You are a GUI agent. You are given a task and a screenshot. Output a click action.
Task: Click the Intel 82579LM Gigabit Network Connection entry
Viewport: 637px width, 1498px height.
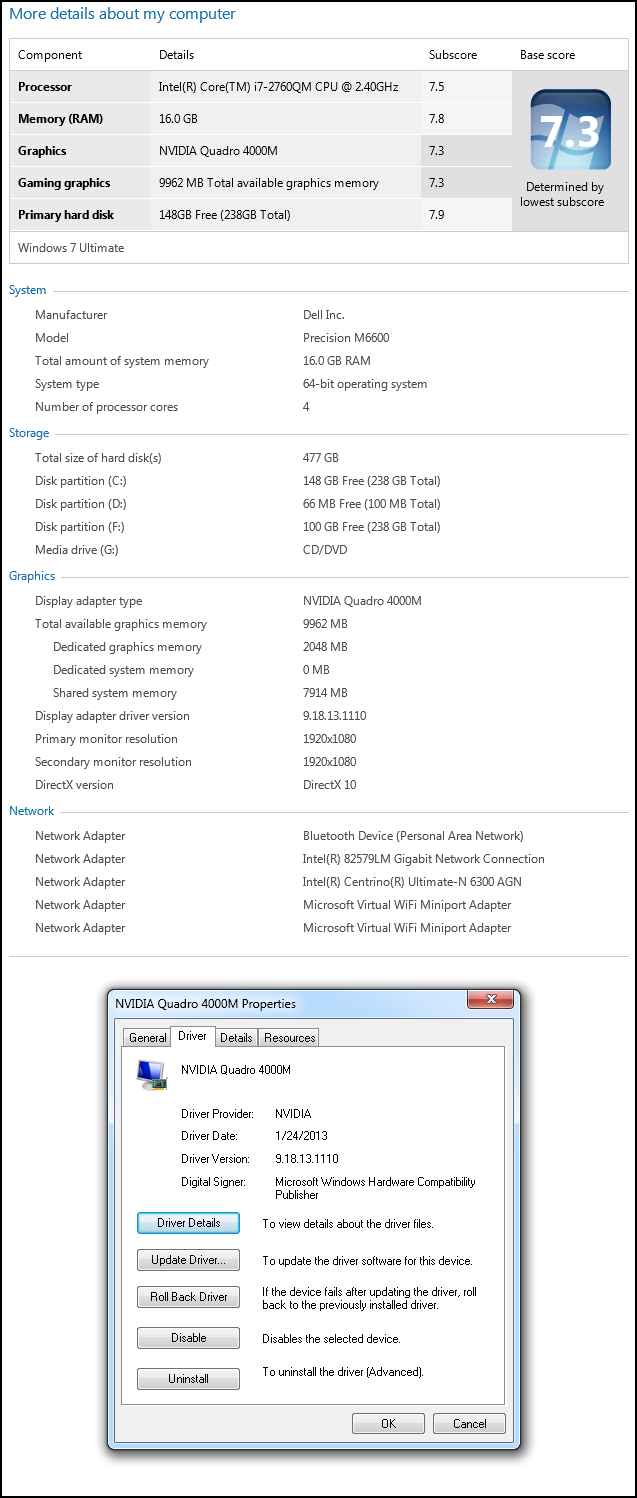[x=424, y=859]
